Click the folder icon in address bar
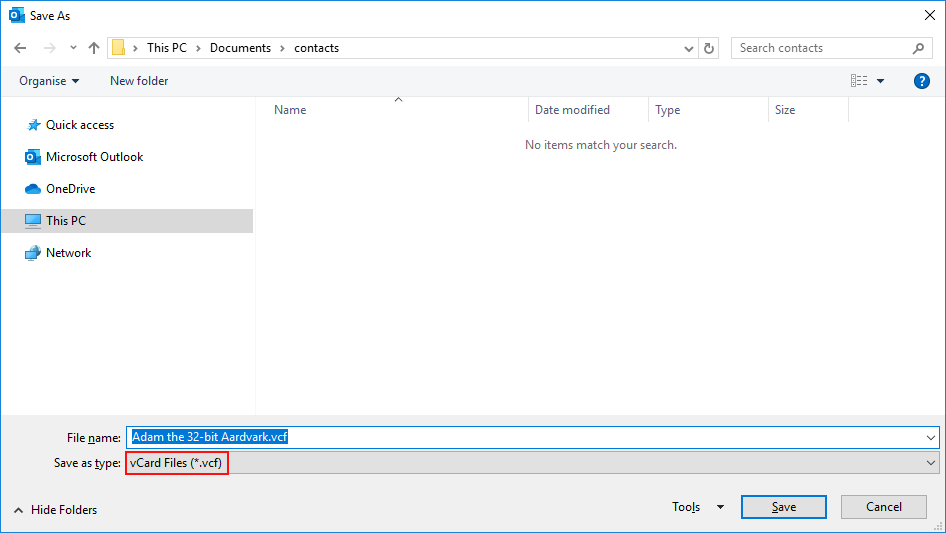This screenshot has height=533, width=946. [118, 48]
